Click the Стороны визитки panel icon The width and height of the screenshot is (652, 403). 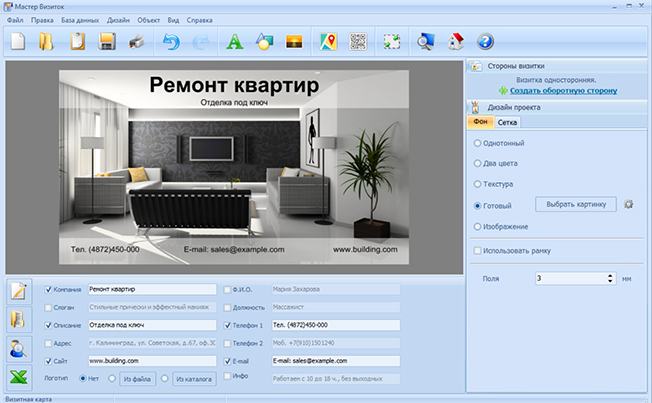click(475, 66)
